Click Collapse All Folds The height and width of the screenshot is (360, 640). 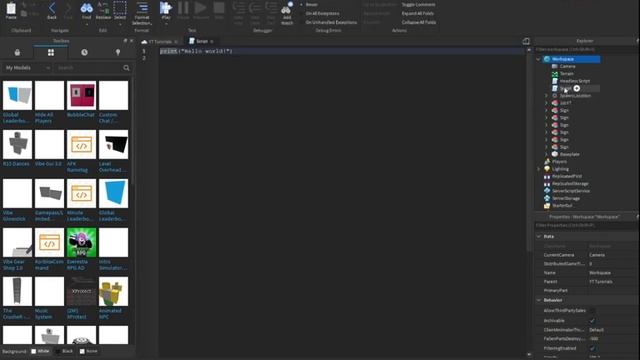419,22
